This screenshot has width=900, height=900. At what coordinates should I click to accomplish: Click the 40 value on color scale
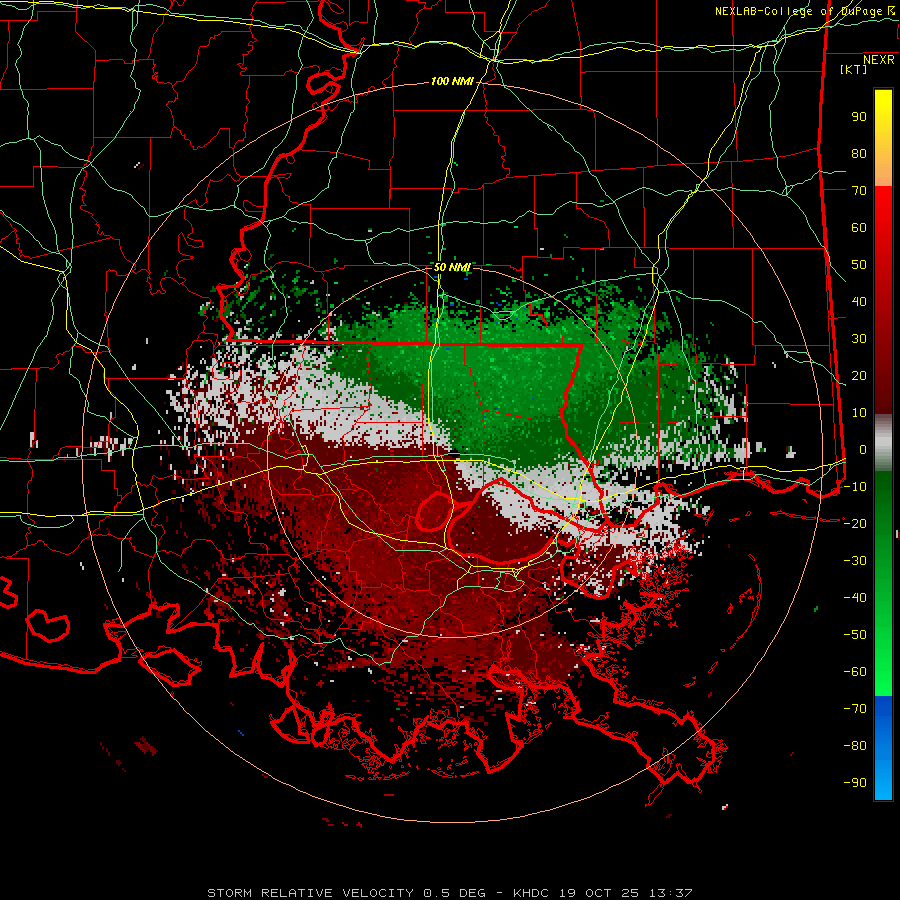coord(859,302)
